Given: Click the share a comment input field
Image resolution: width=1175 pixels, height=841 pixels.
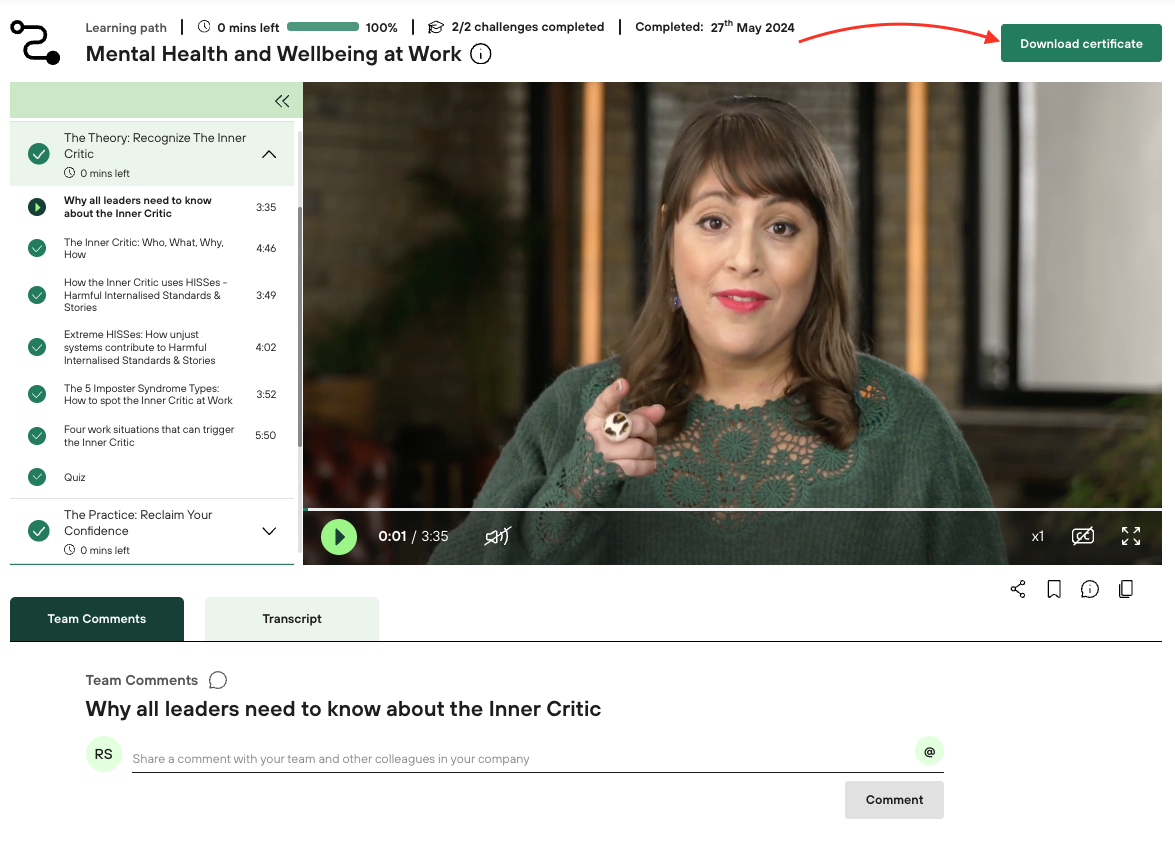Looking at the screenshot, I should tap(520, 759).
